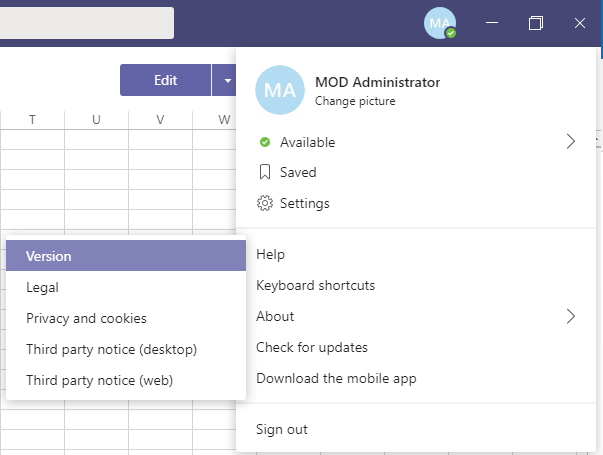Open Third party notice (web)

tap(126, 380)
